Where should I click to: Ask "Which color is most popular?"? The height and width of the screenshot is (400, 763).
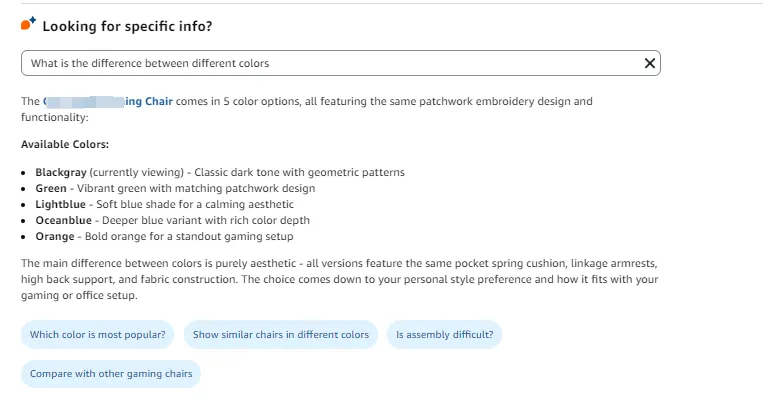pyautogui.click(x=98, y=335)
